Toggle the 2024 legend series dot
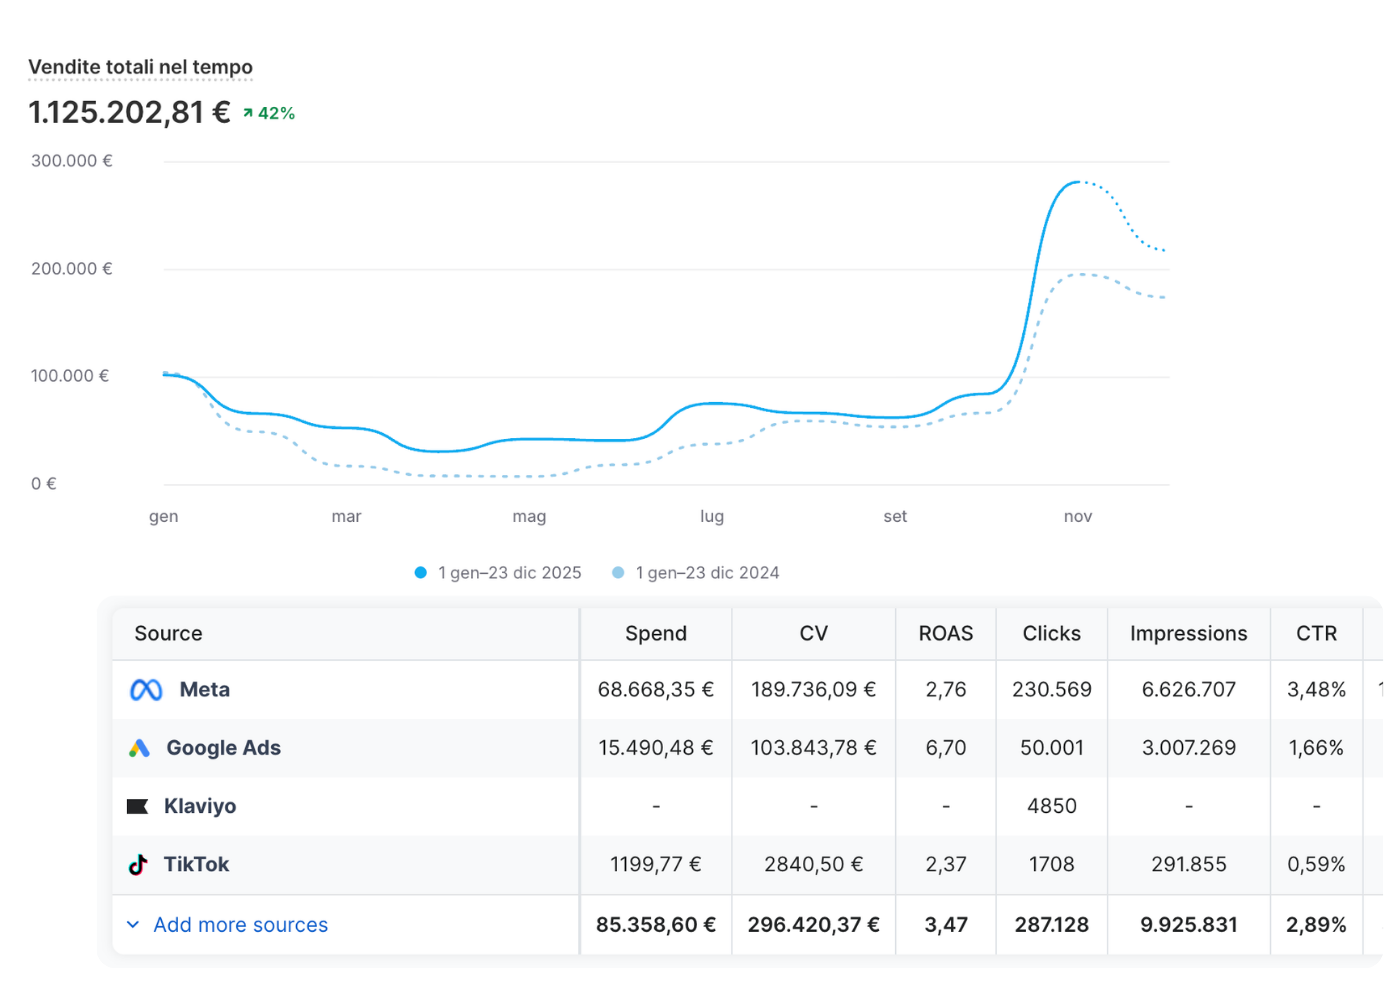 pyautogui.click(x=618, y=573)
